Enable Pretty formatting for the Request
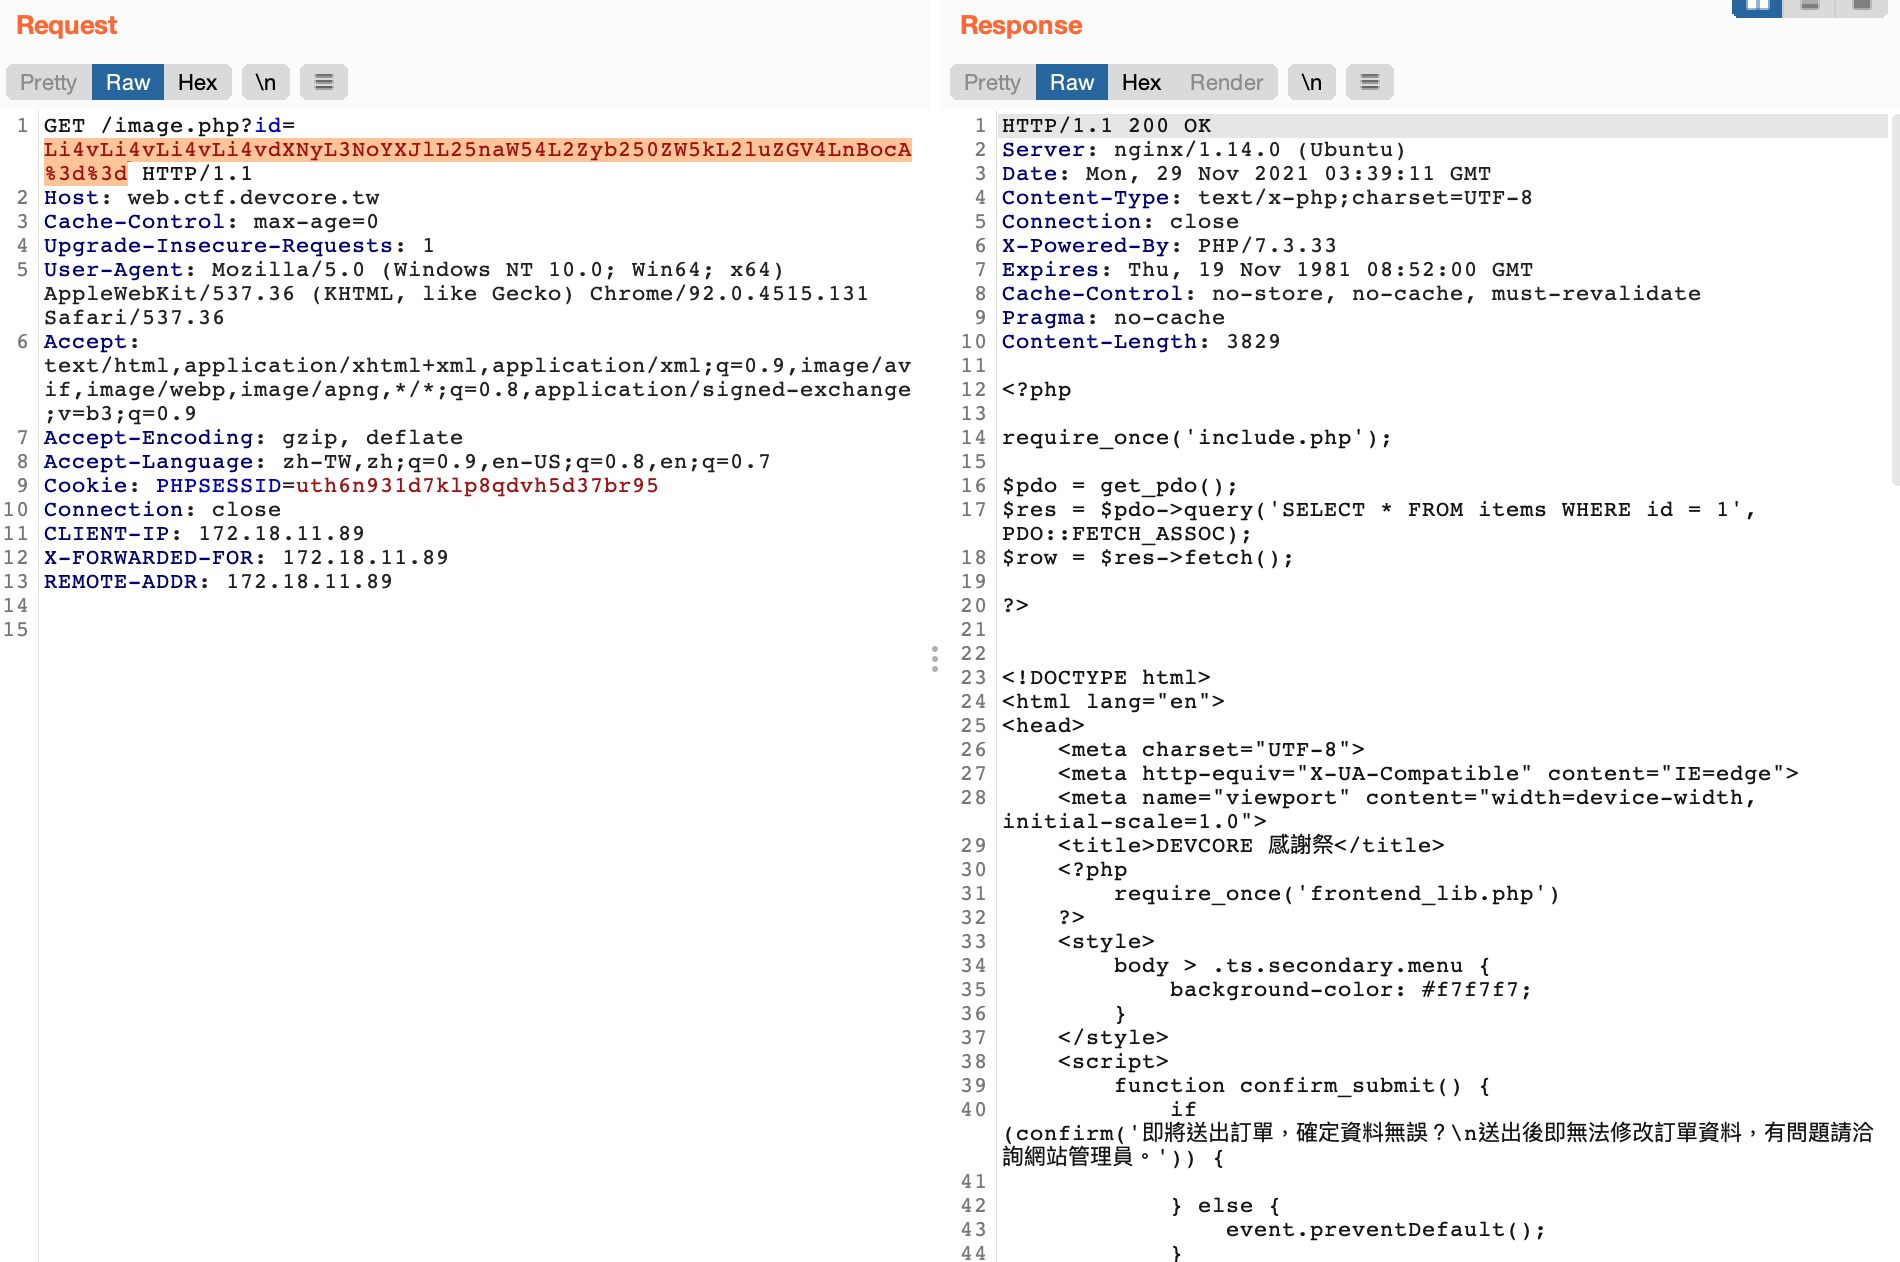This screenshot has width=1900, height=1262. click(46, 82)
